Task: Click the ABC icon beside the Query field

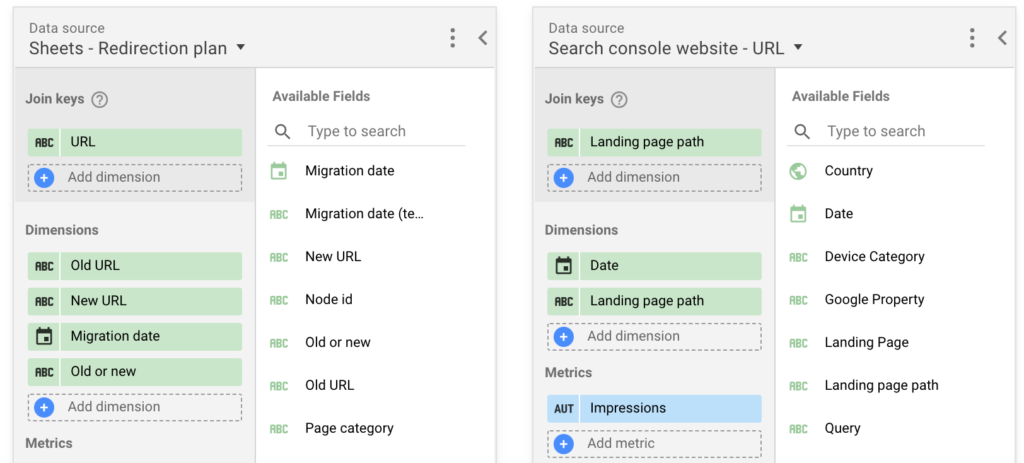Action: click(798, 429)
